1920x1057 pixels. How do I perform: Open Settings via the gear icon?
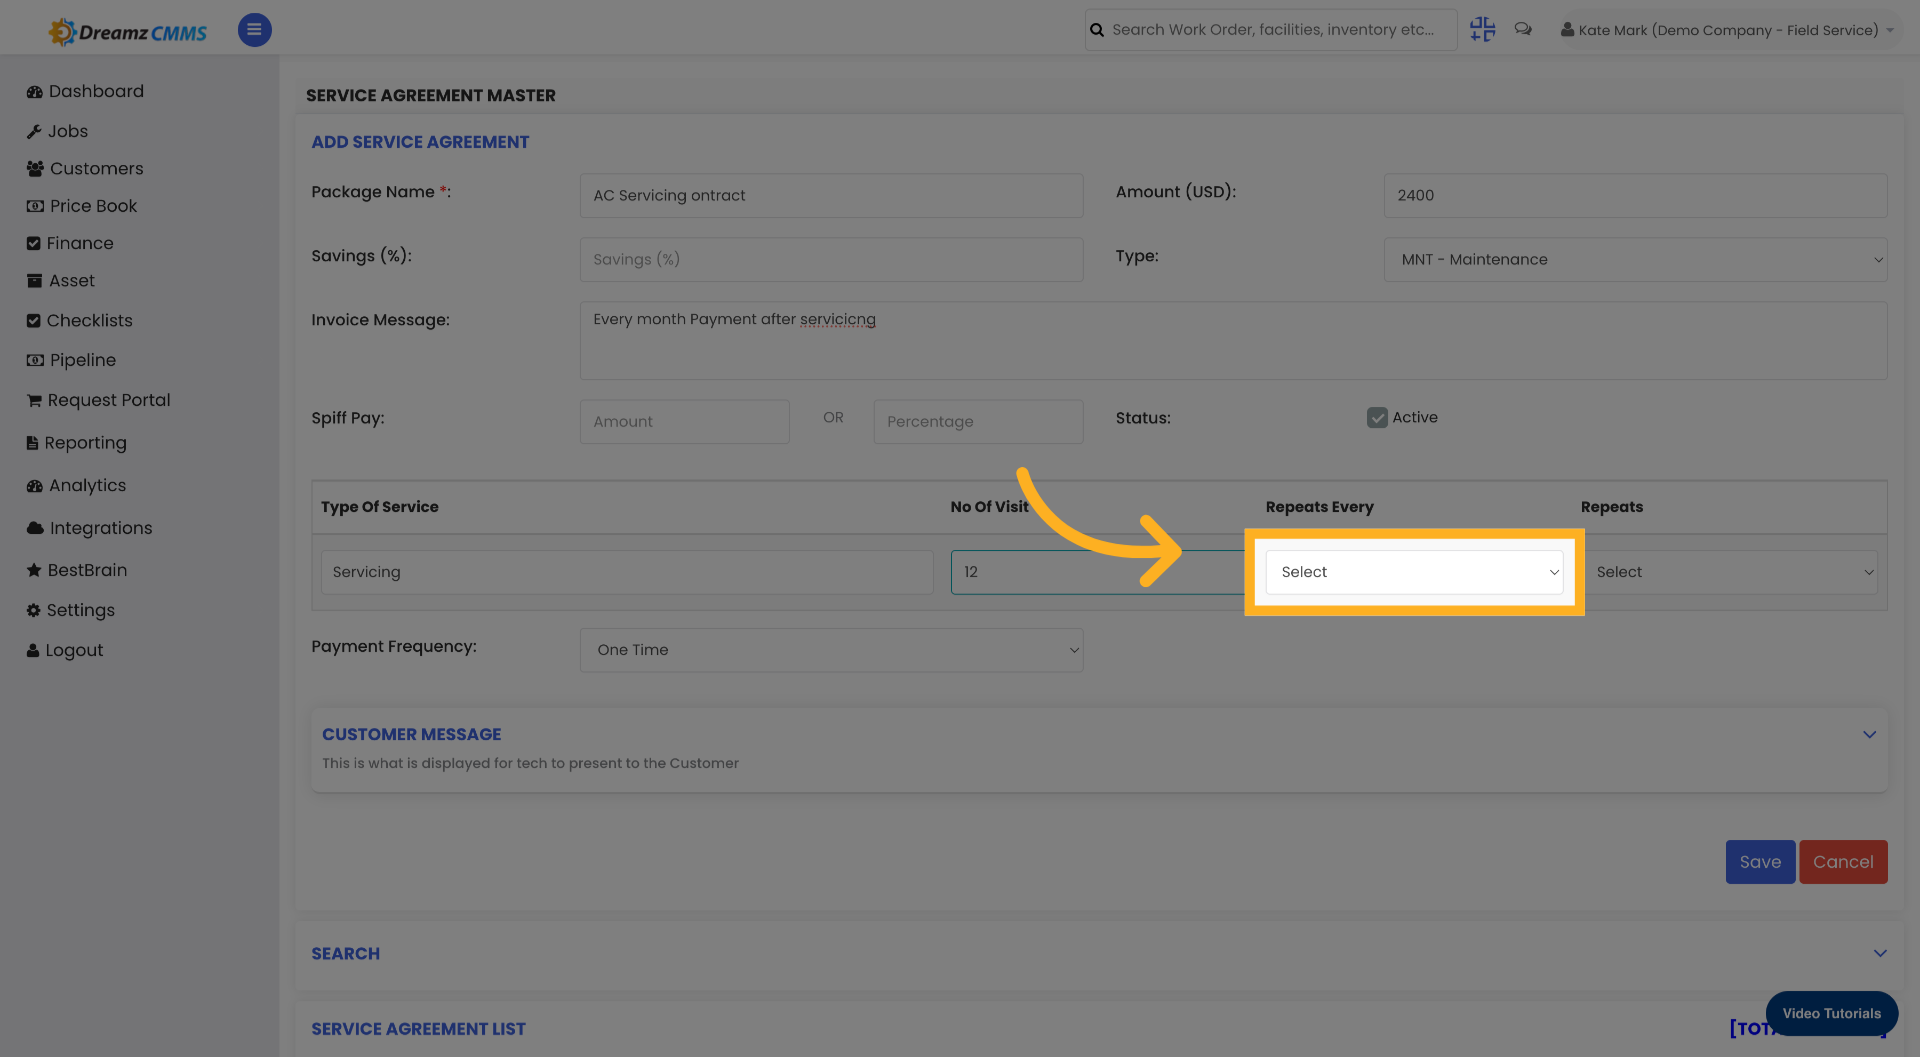click(33, 610)
